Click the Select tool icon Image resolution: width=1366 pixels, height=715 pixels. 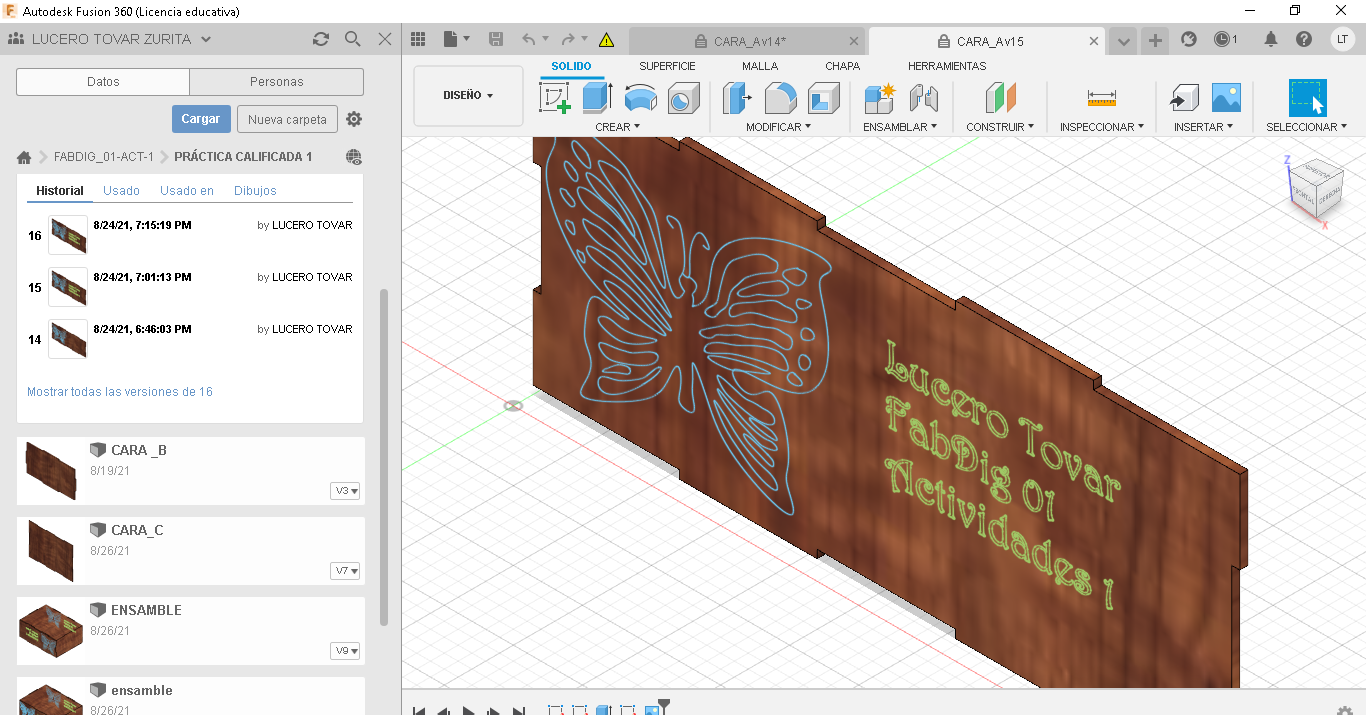(x=1308, y=98)
